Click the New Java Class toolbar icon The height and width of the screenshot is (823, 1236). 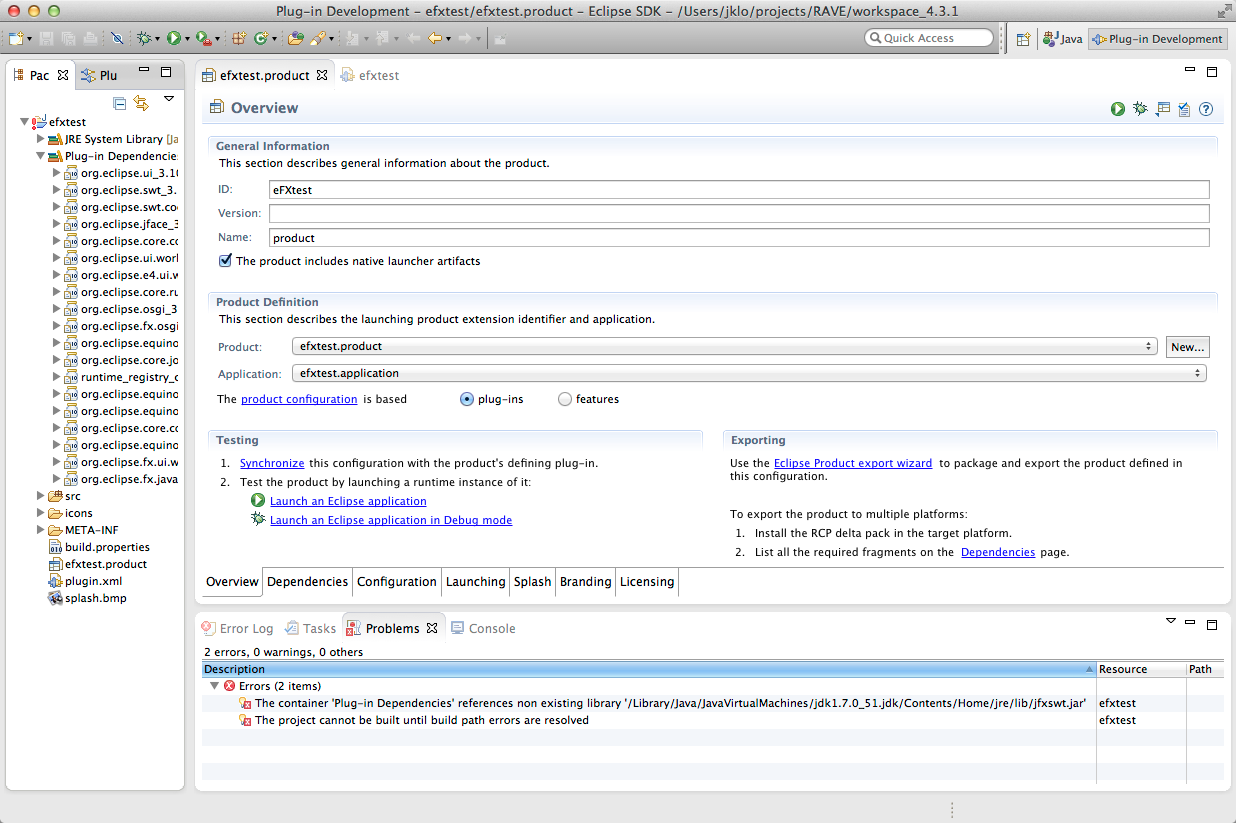[260, 38]
